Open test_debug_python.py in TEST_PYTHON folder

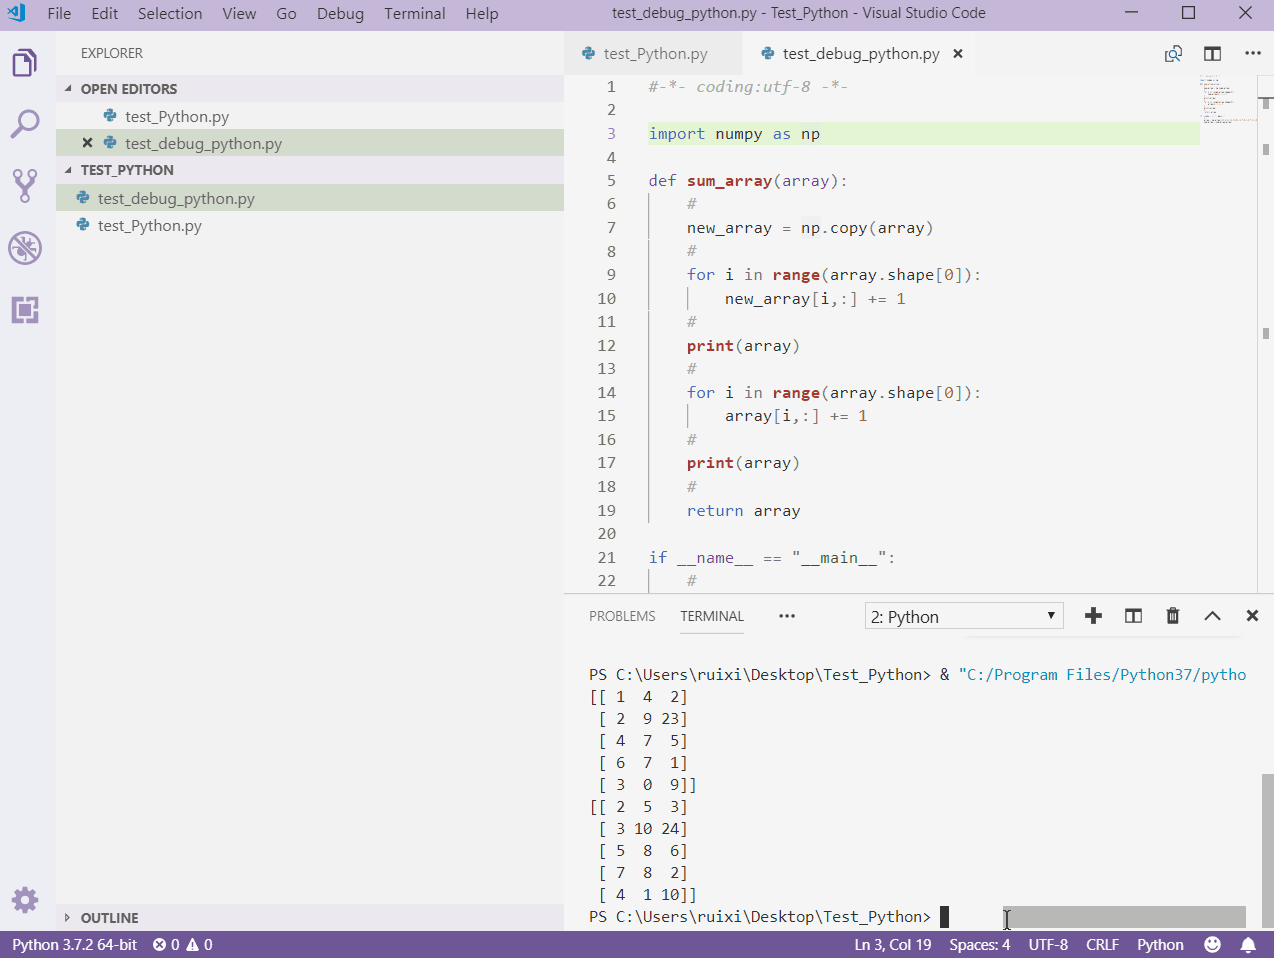(310, 198)
